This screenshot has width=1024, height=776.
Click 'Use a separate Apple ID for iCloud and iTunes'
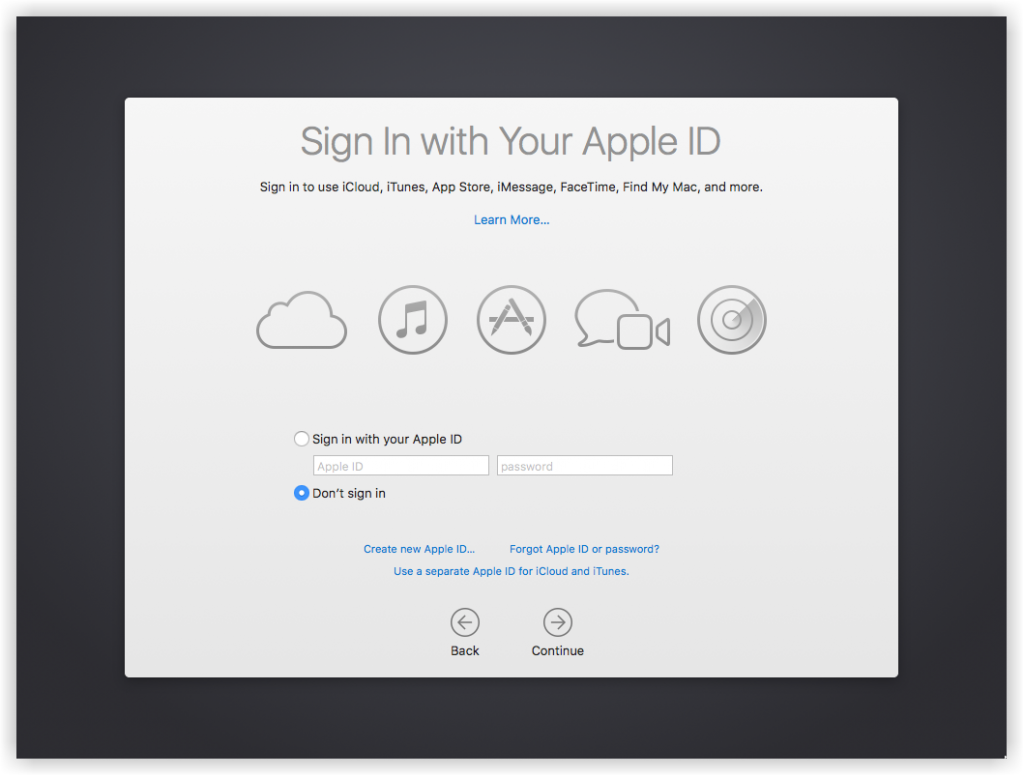[511, 571]
